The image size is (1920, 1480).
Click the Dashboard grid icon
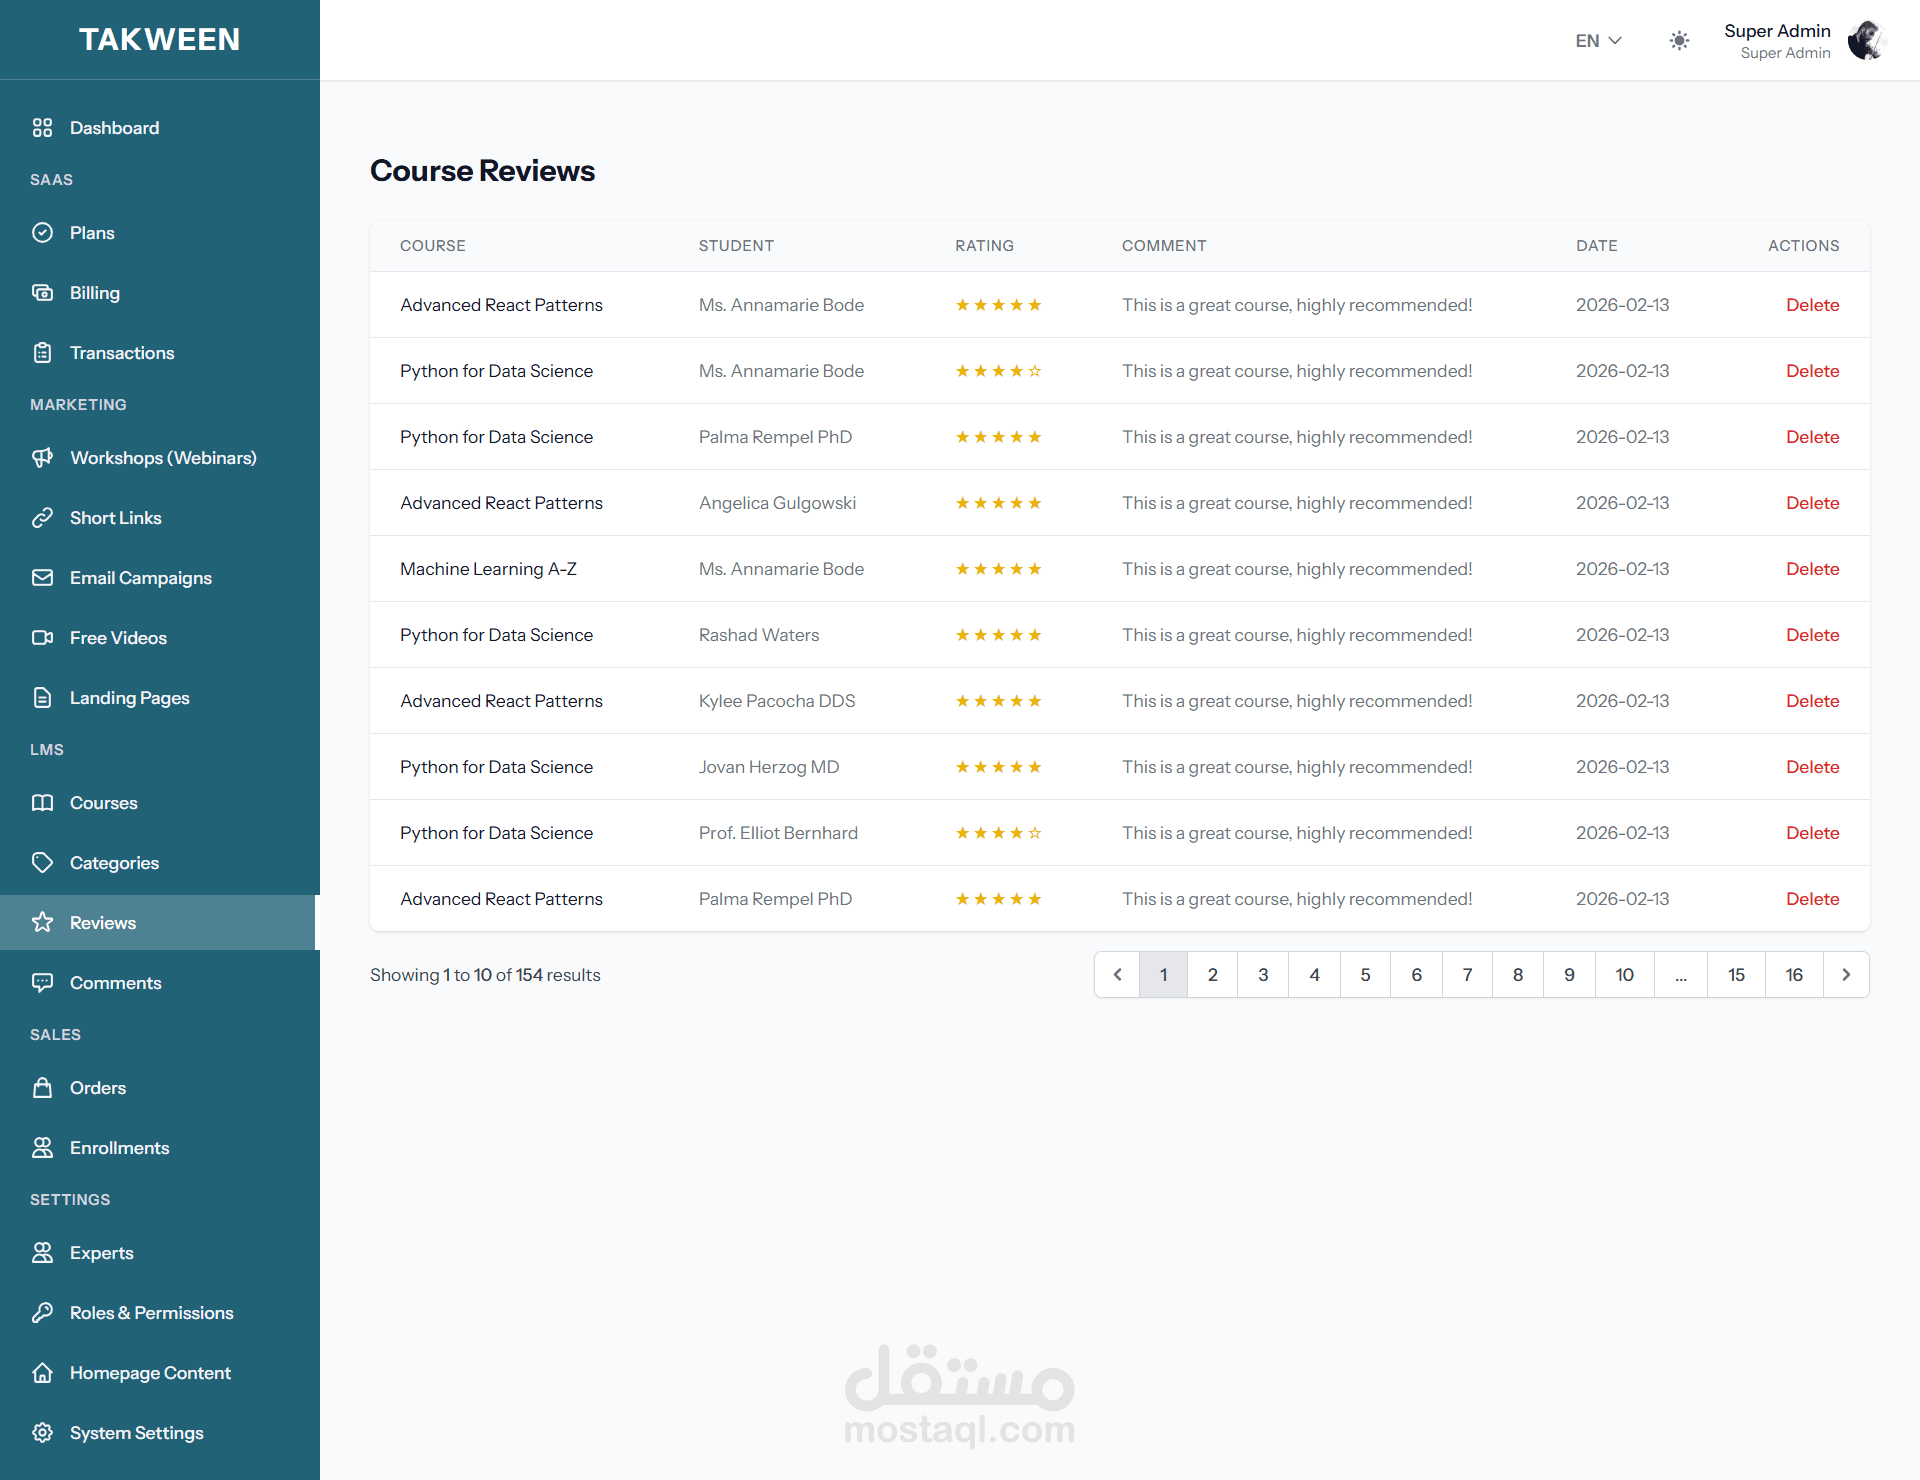(x=42, y=128)
